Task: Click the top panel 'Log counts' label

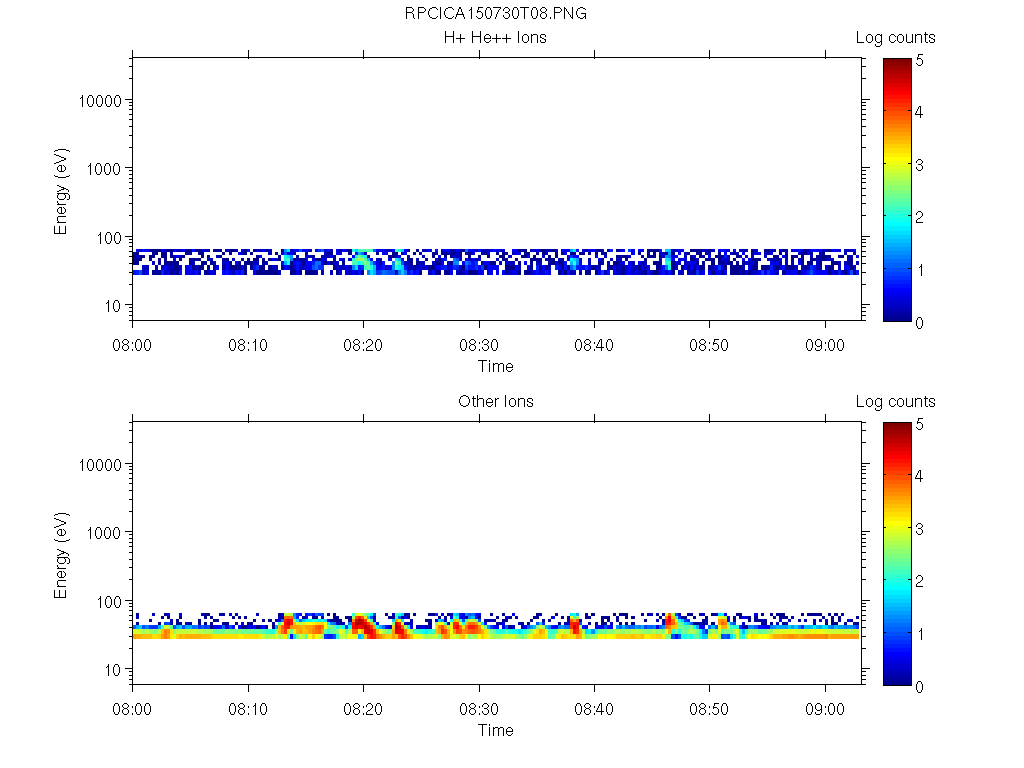Action: [895, 38]
